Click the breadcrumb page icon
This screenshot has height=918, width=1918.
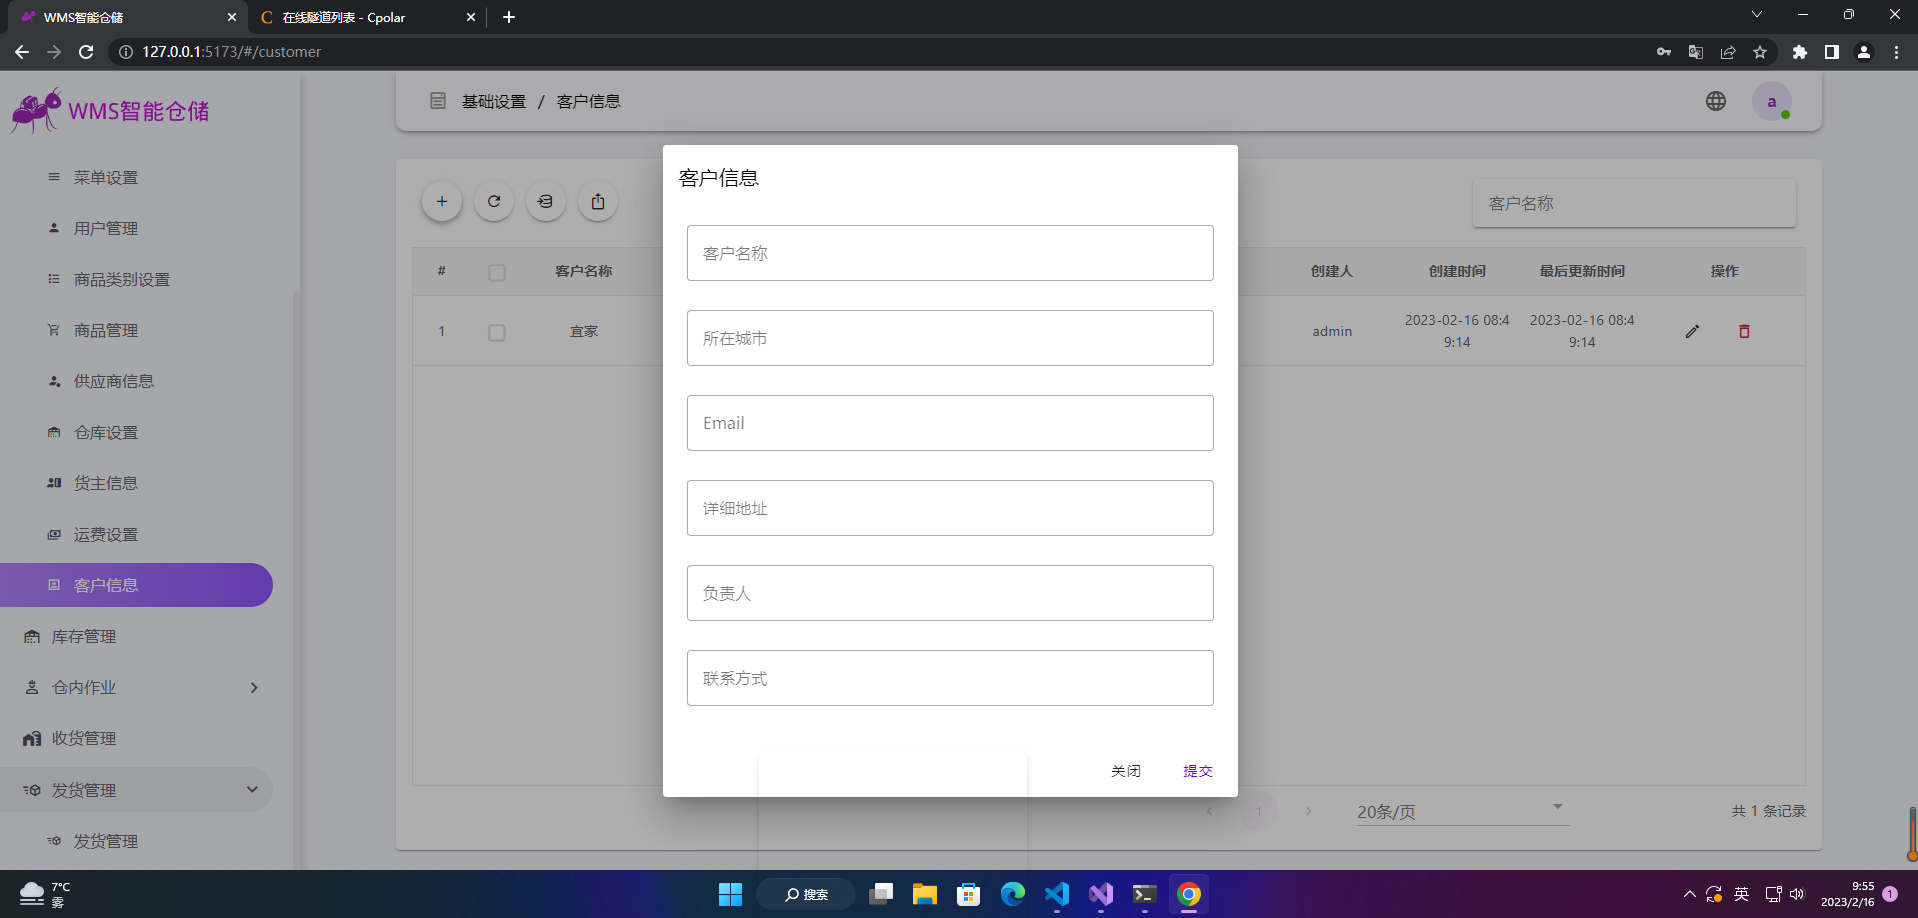click(x=438, y=101)
